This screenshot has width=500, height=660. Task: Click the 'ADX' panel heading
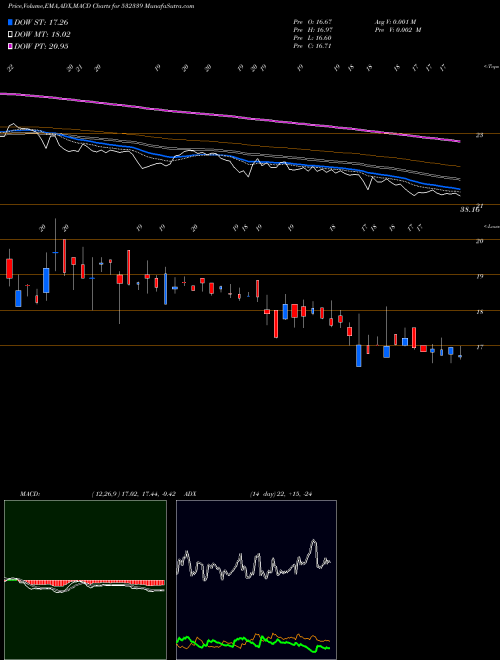point(190,494)
